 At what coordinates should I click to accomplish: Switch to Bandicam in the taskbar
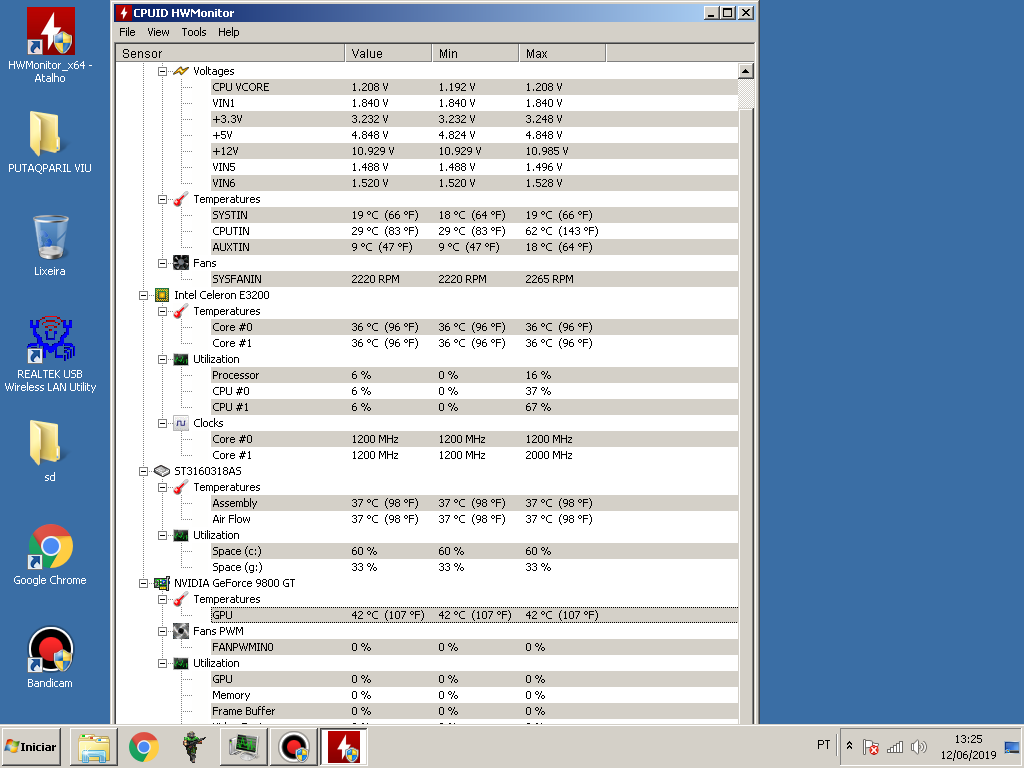pos(294,747)
